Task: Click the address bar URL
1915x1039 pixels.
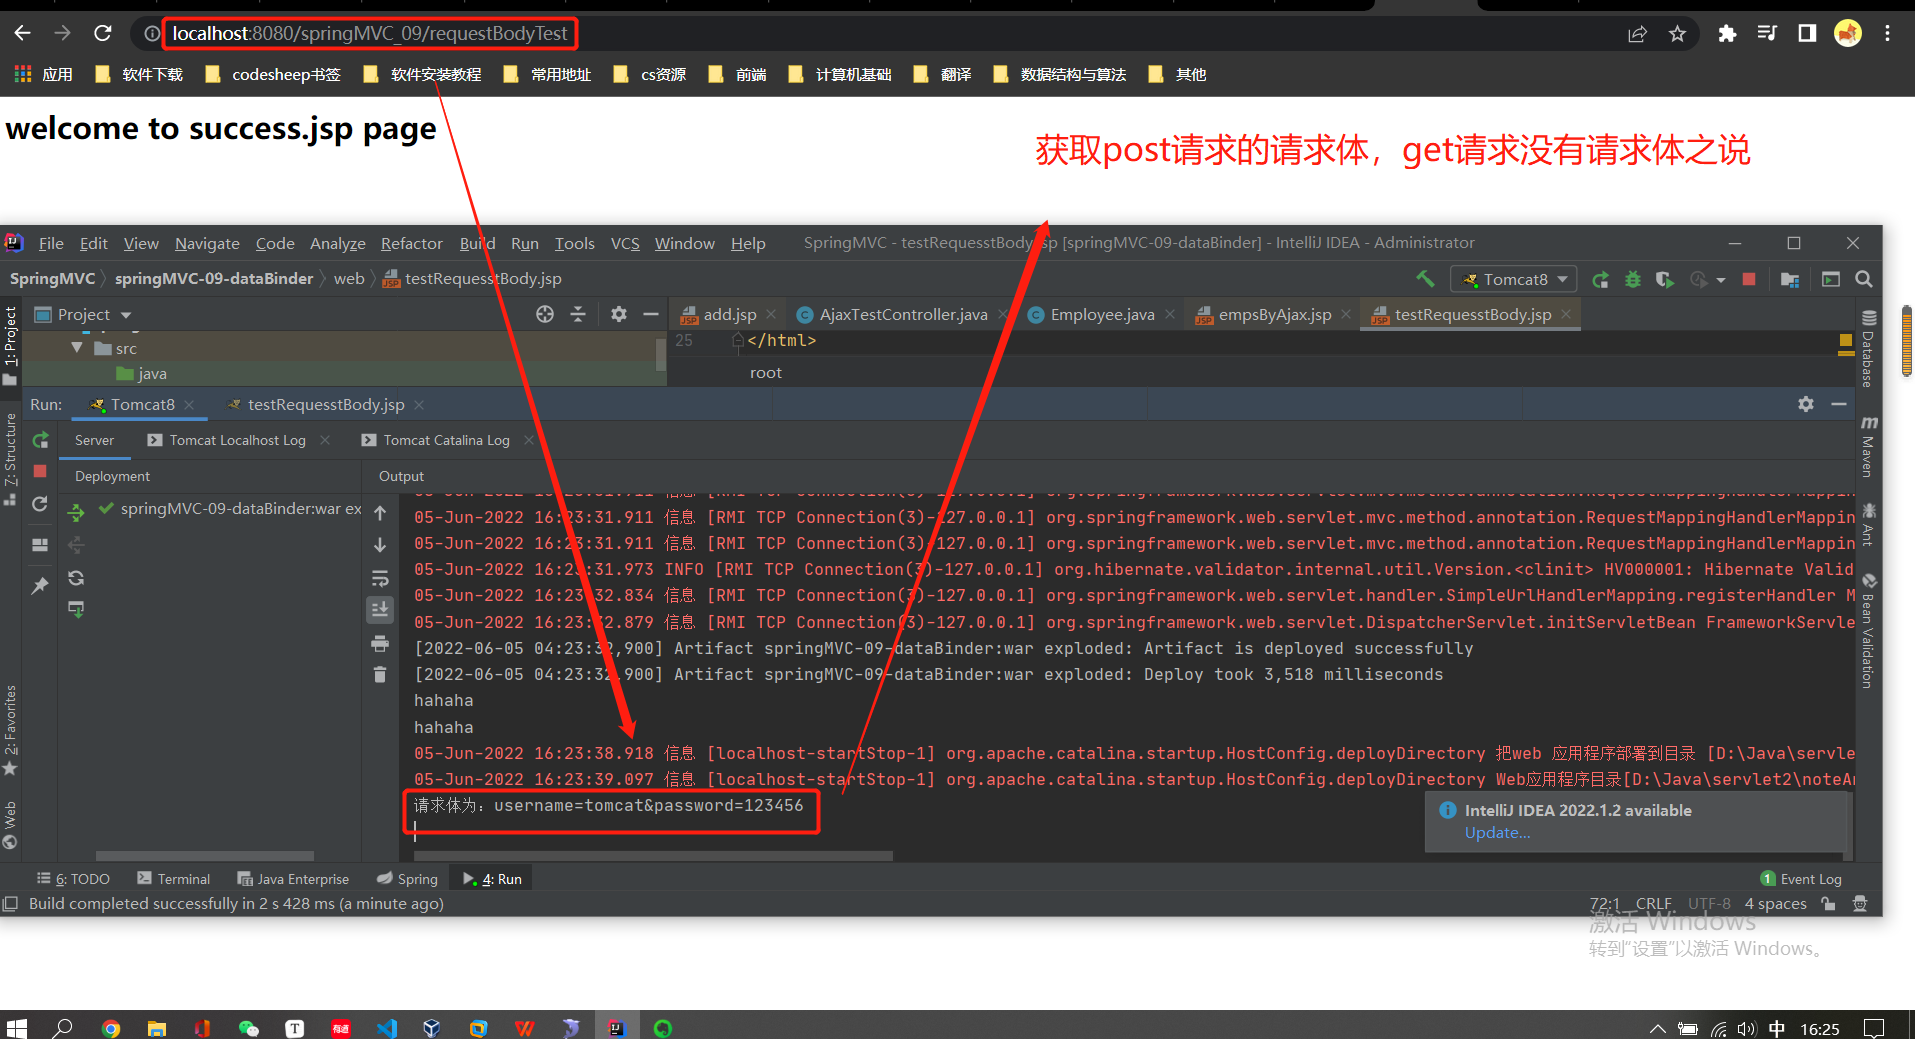Action: 369,34
